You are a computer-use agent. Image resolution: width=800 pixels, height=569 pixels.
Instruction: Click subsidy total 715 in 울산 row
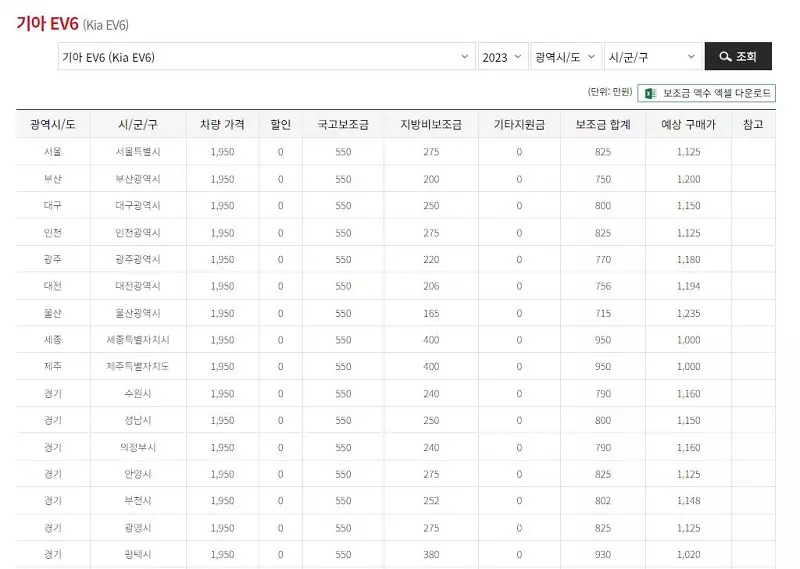[x=603, y=313]
